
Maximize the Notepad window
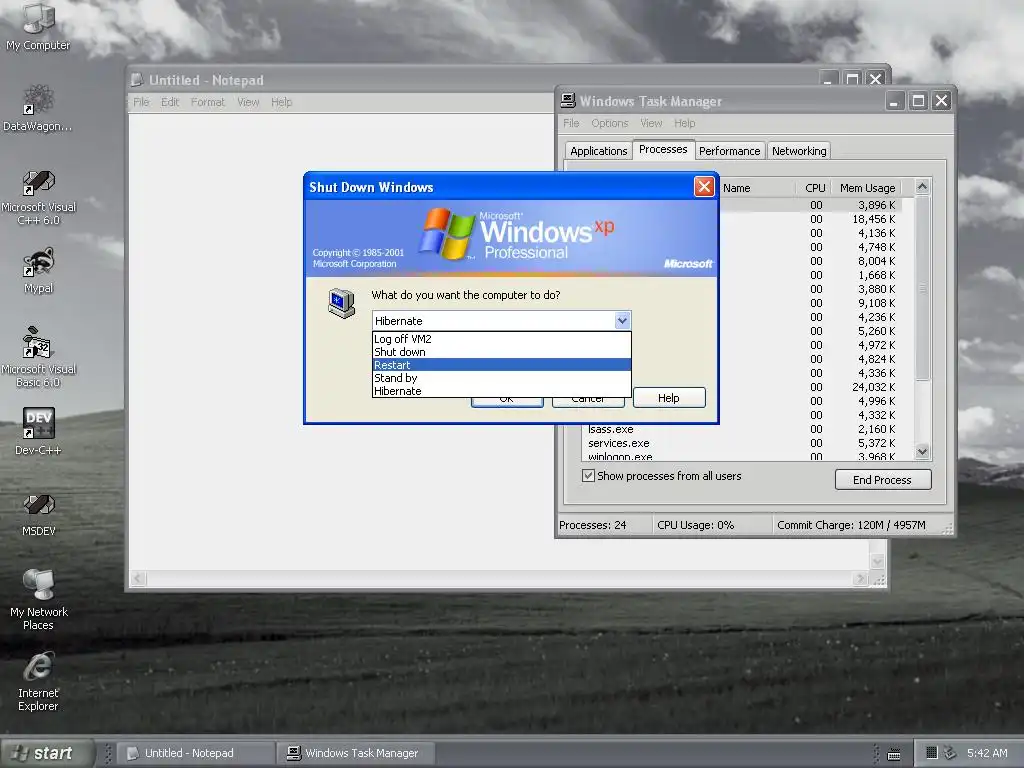pyautogui.click(x=852, y=79)
